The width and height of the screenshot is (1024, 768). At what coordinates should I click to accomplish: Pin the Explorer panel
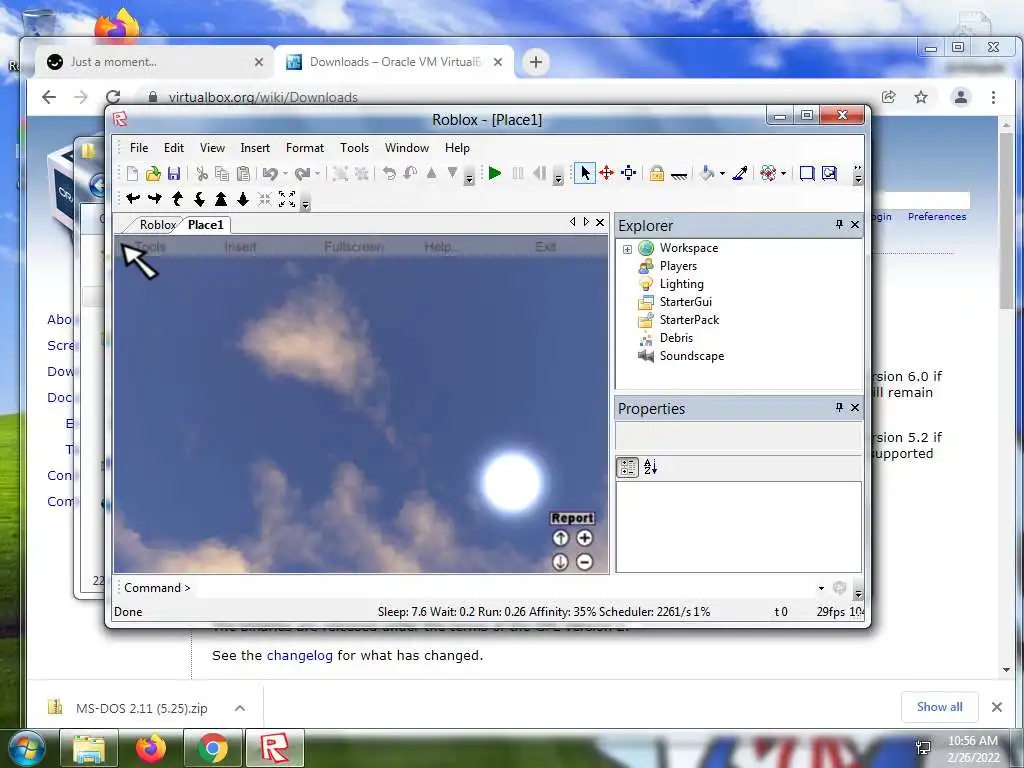(839, 225)
